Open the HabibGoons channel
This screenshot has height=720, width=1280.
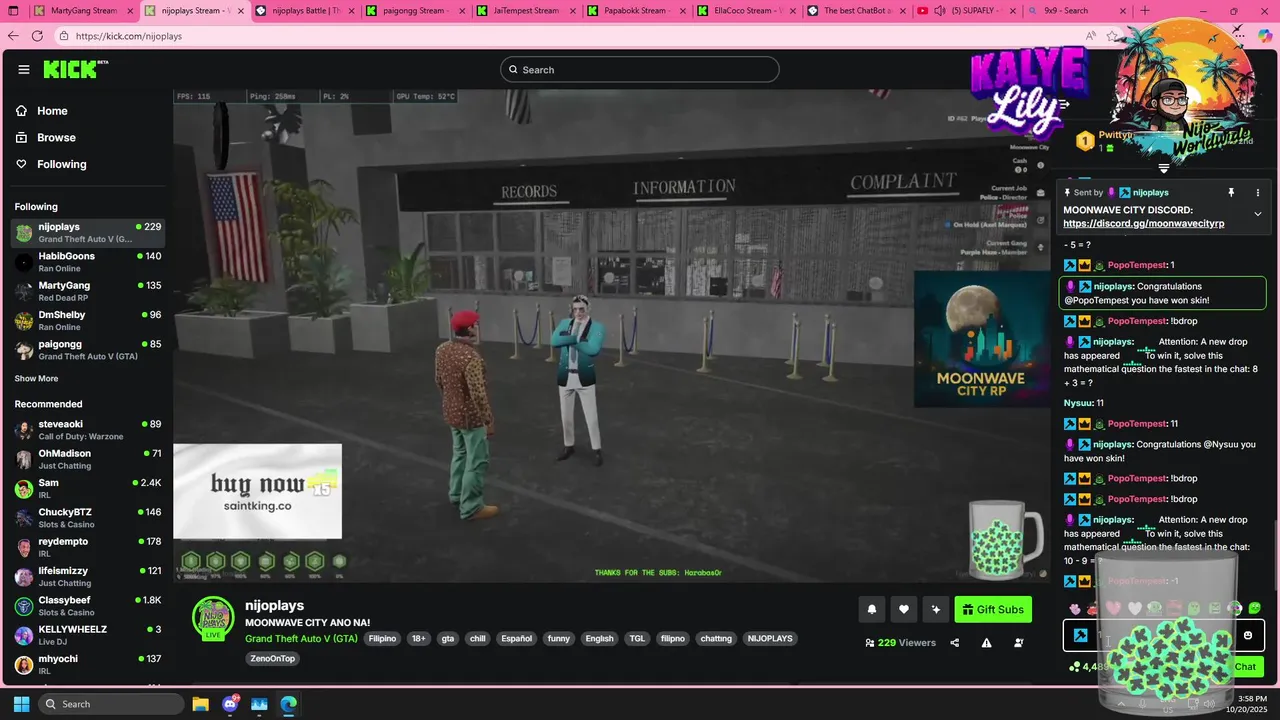[88, 262]
